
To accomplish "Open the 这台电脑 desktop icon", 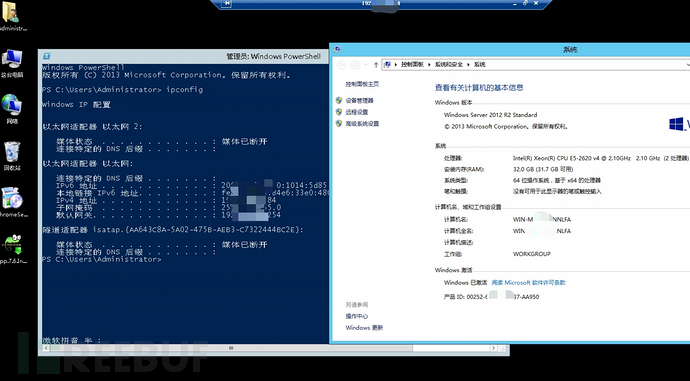I will pos(12,63).
